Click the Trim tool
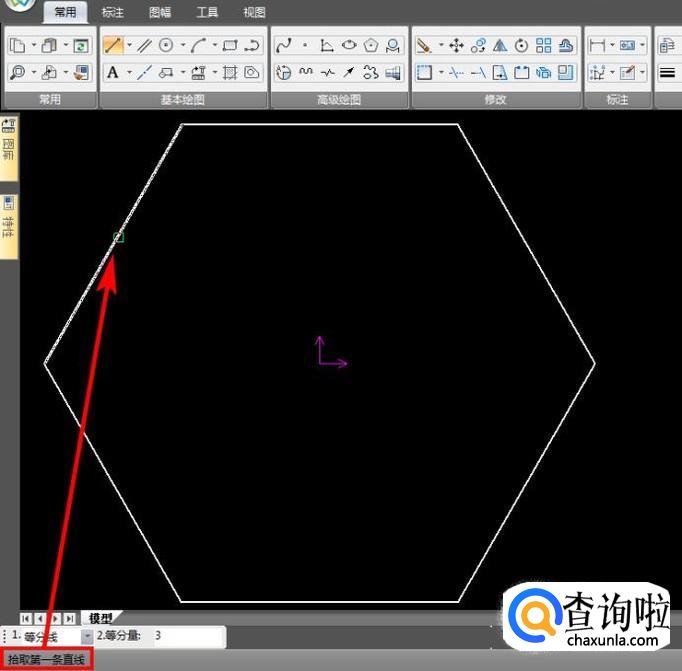 [456, 73]
